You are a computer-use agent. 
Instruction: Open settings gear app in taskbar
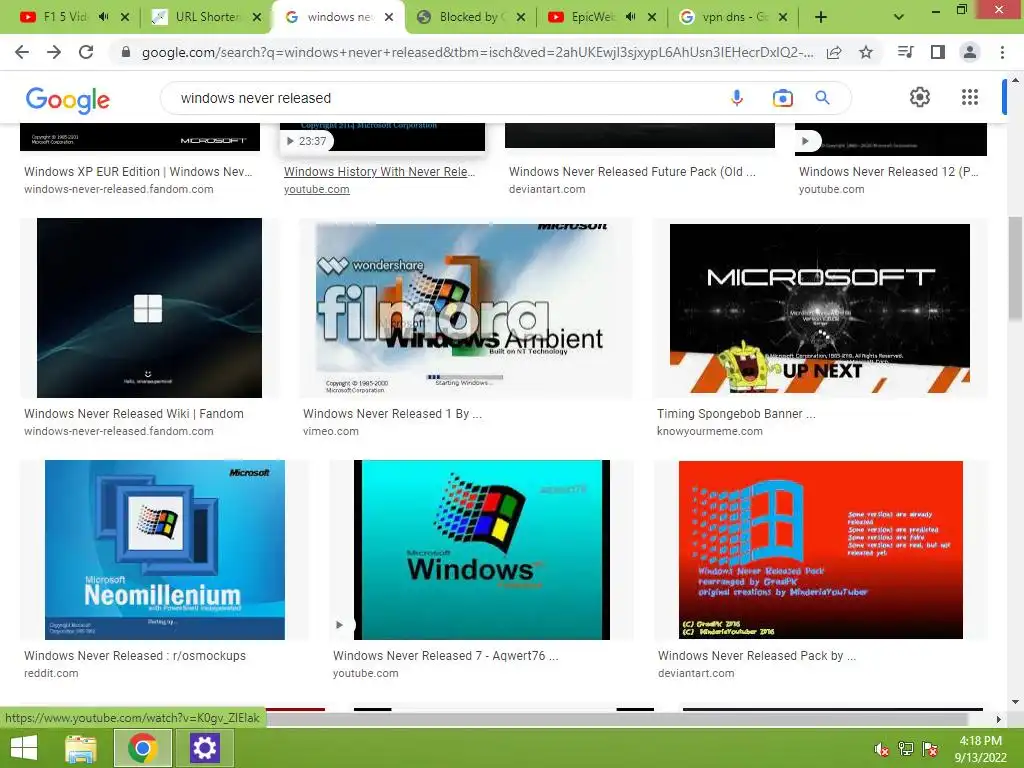204,748
